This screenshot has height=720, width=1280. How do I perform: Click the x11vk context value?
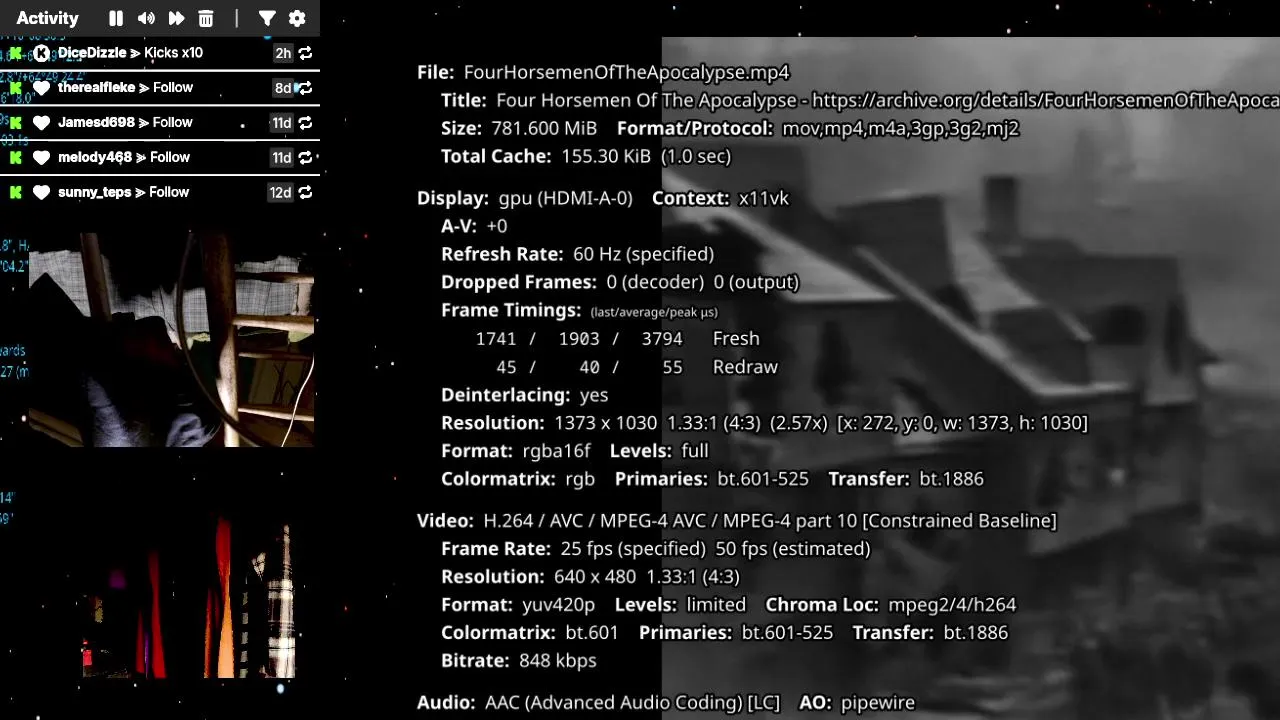click(x=764, y=198)
